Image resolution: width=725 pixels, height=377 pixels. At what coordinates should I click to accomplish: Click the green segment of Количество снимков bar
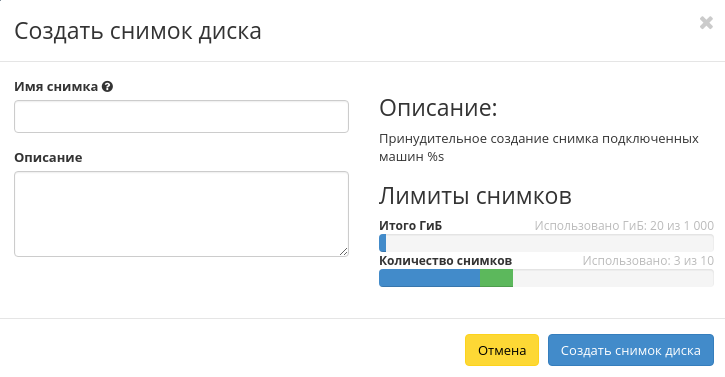[496, 278]
